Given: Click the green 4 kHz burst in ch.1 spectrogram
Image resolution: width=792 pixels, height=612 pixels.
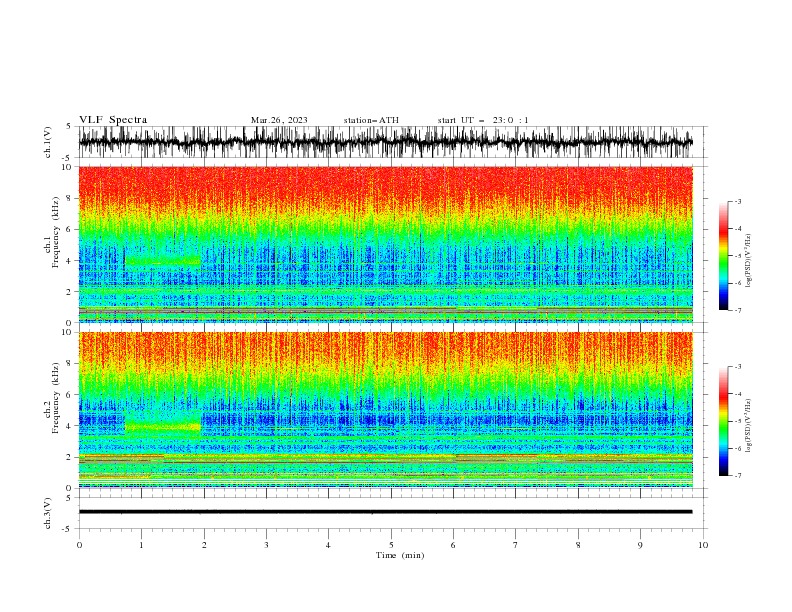Looking at the screenshot, I should click(x=163, y=261).
